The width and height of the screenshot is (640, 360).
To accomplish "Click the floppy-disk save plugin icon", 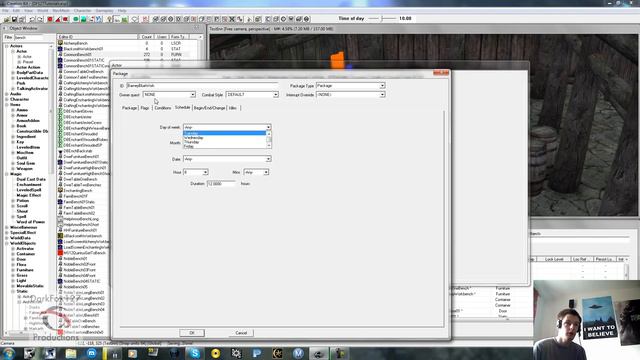I will 14,19.
